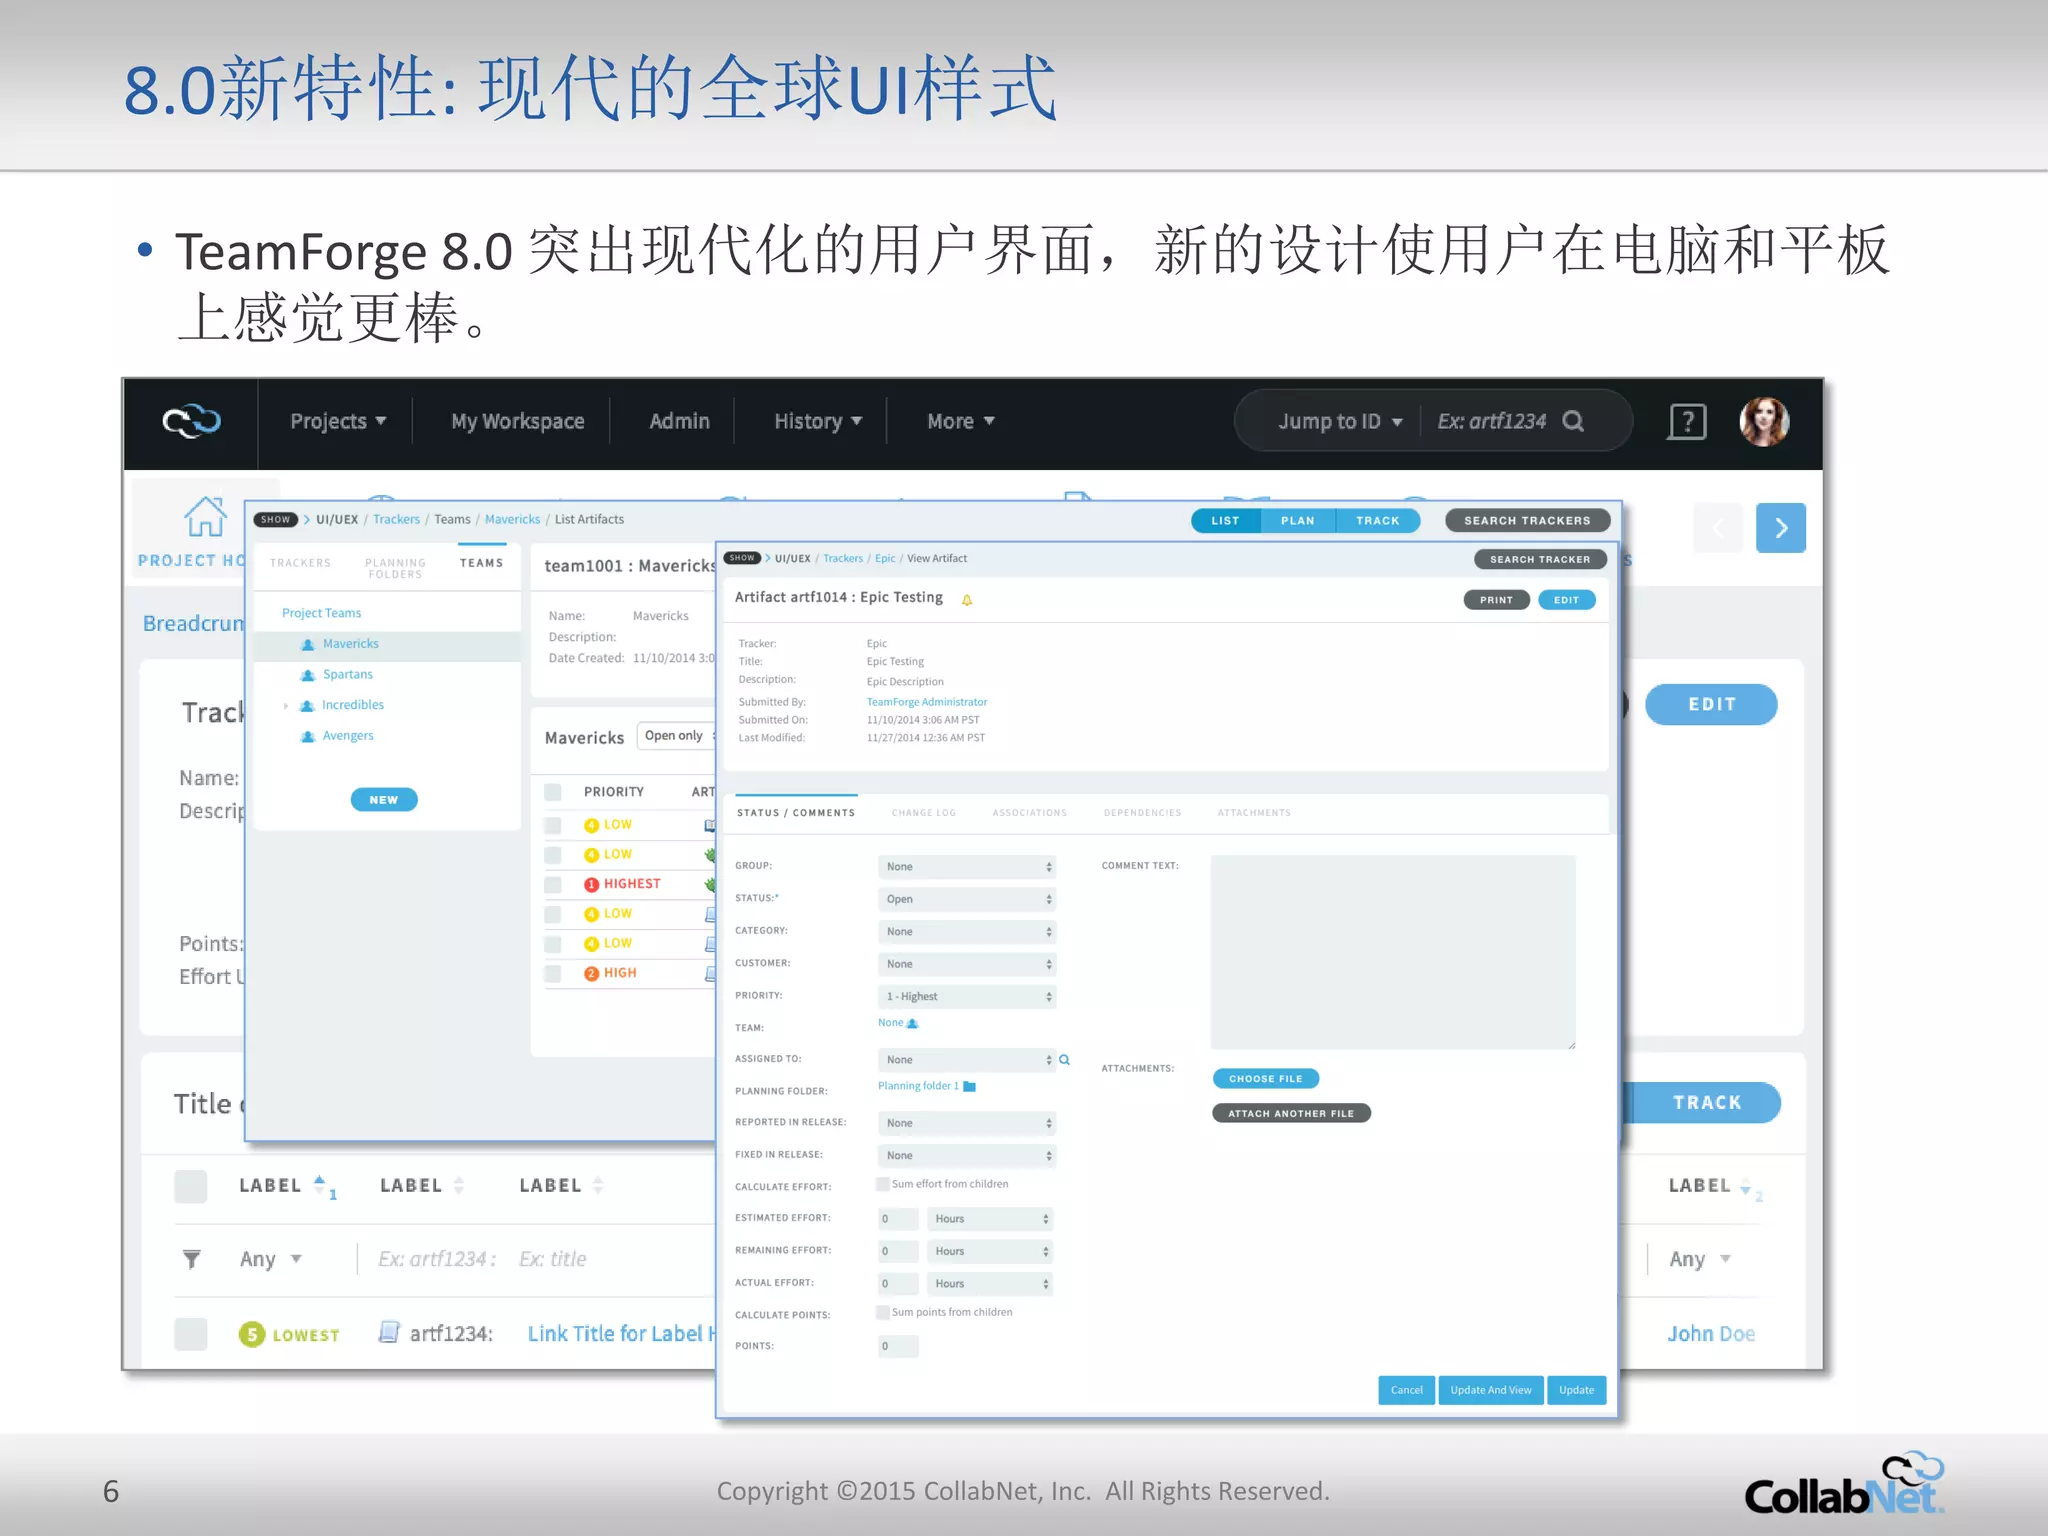This screenshot has height=1536, width=2048.
Task: Check Sum effort from children
Action: 883,1184
